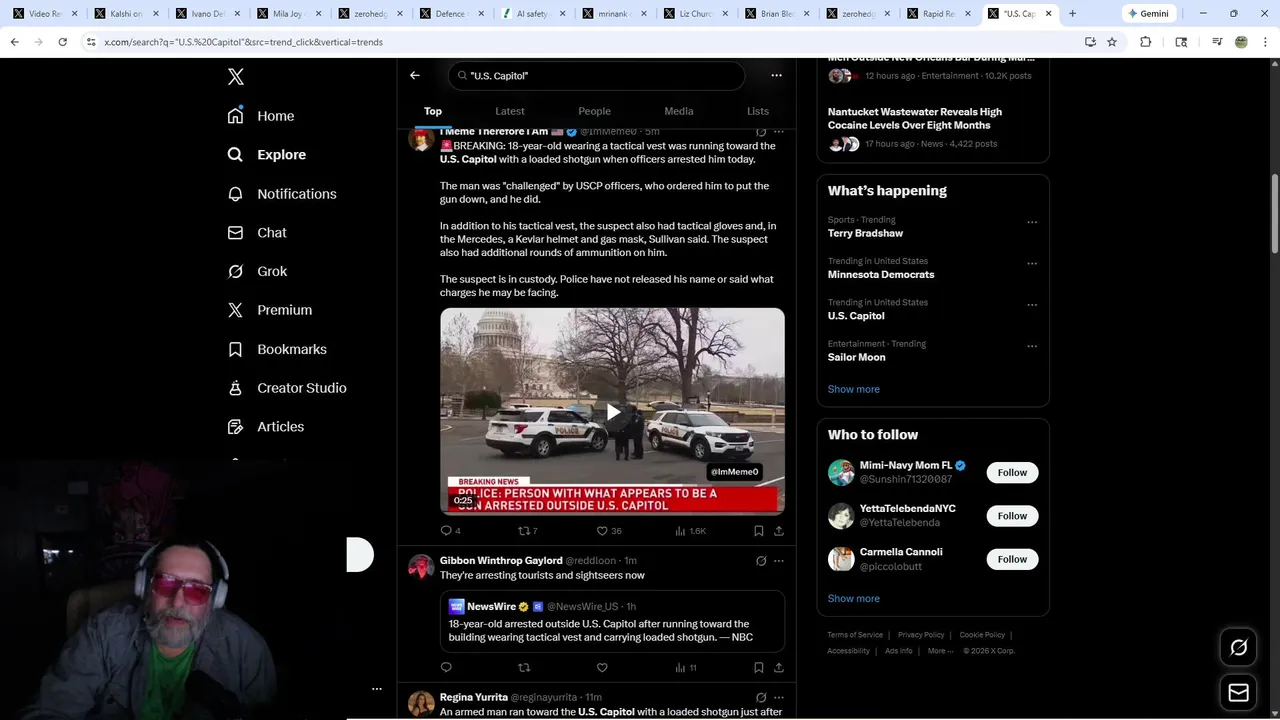1280x720 pixels.
Task: Open Chrome three-dot menu
Action: (1264, 42)
